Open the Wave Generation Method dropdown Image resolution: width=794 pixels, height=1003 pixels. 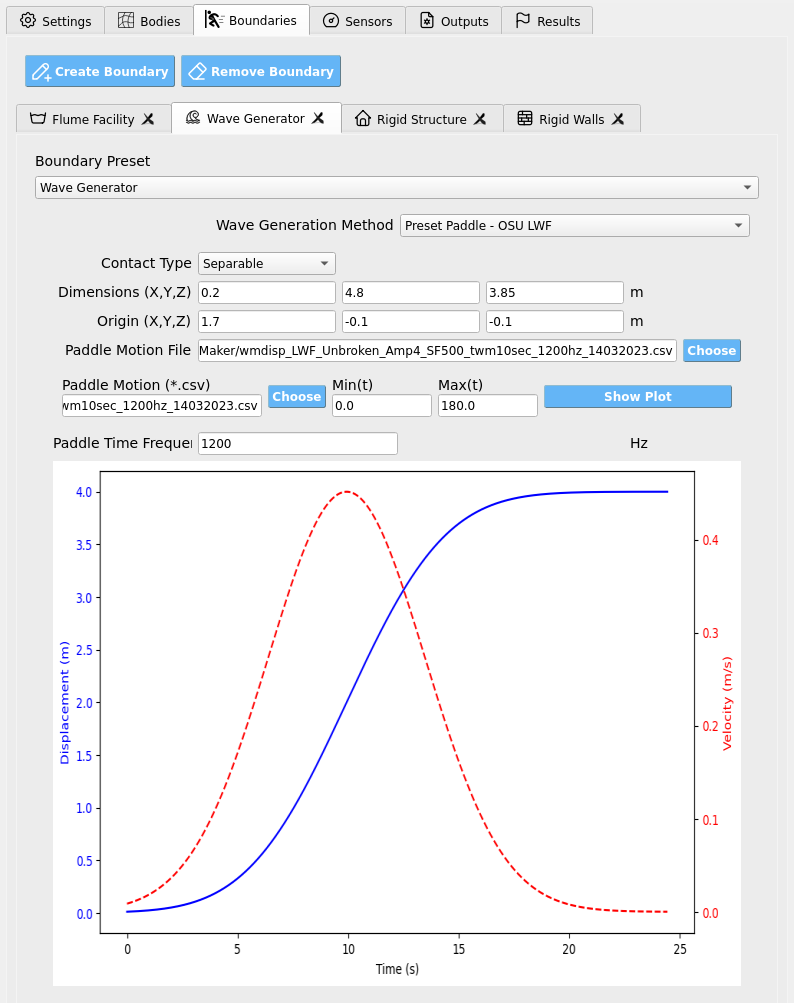click(575, 225)
